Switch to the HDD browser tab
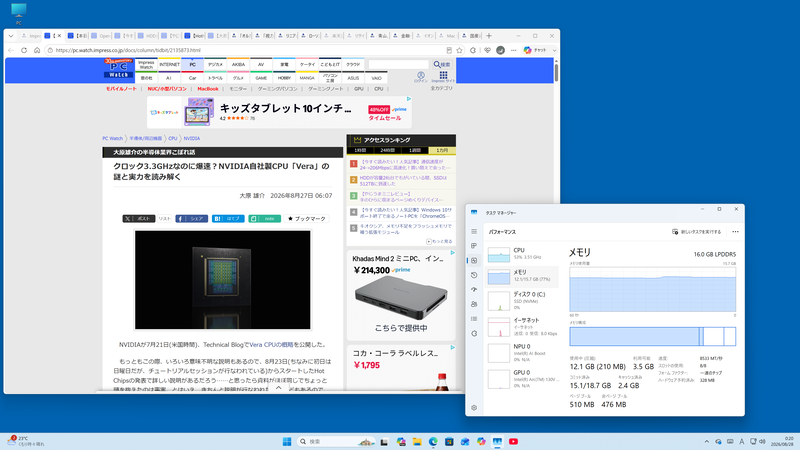800x450 pixels. tap(147, 36)
